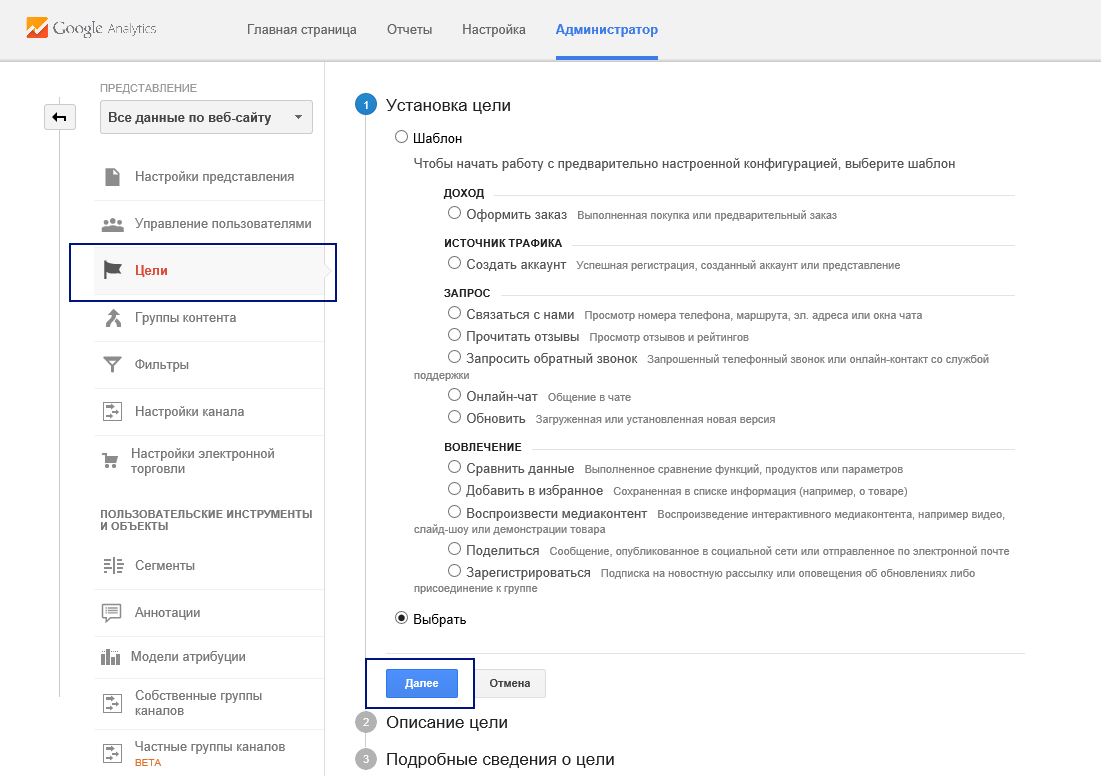Click the bar chart icon beside Модели атрибуции
The image size is (1101, 776).
tap(110, 657)
